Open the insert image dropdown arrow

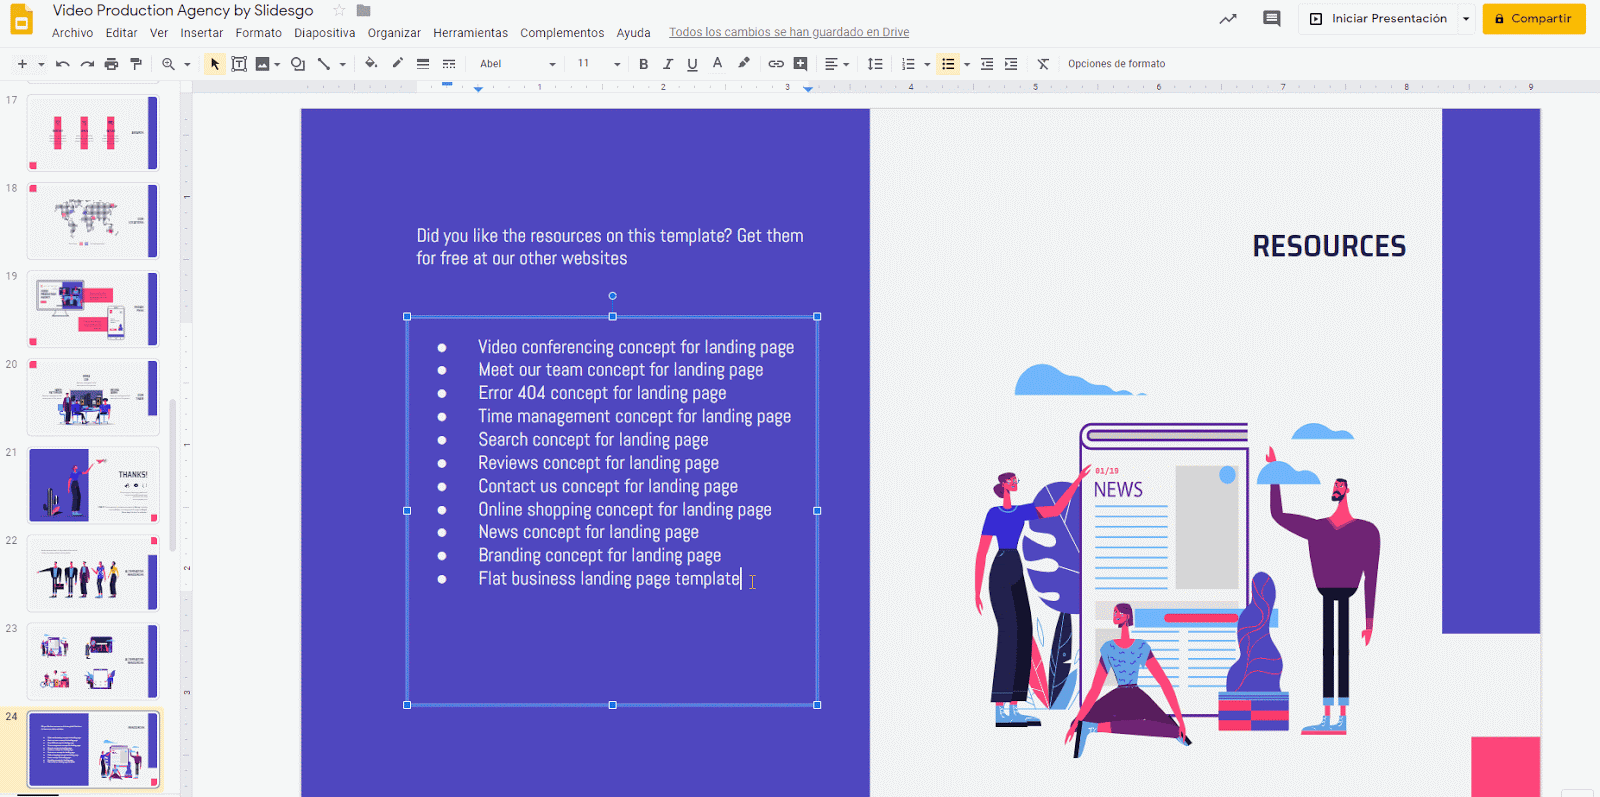(277, 64)
